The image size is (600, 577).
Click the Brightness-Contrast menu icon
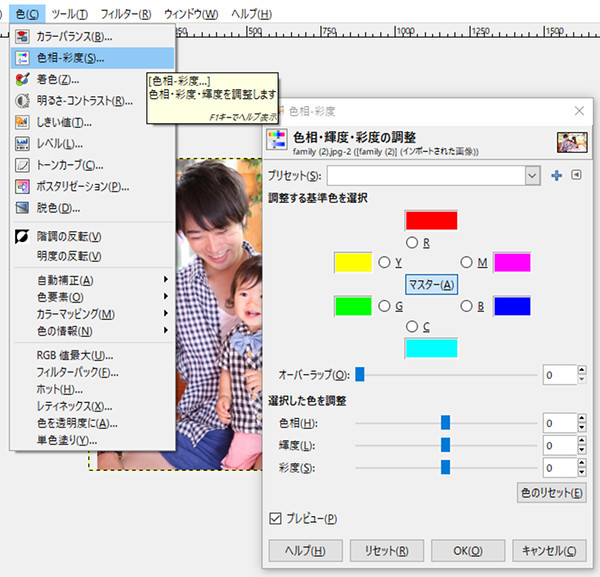click(x=21, y=101)
